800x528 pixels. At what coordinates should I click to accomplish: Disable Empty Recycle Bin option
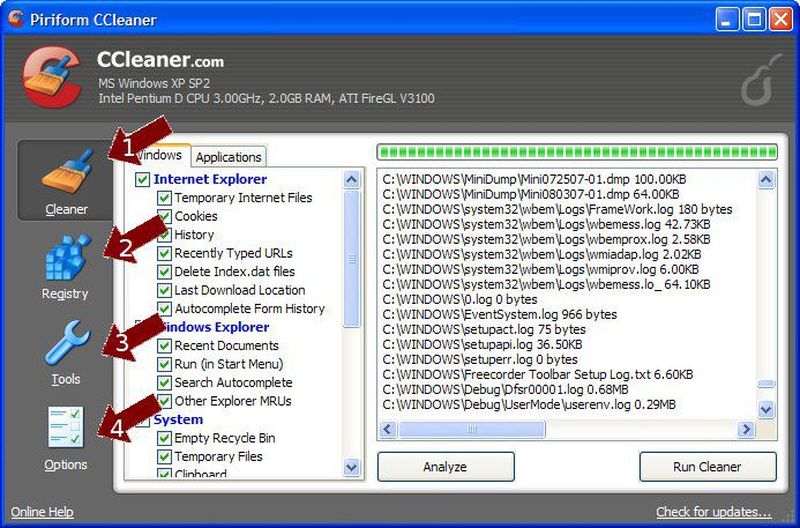tap(165, 438)
